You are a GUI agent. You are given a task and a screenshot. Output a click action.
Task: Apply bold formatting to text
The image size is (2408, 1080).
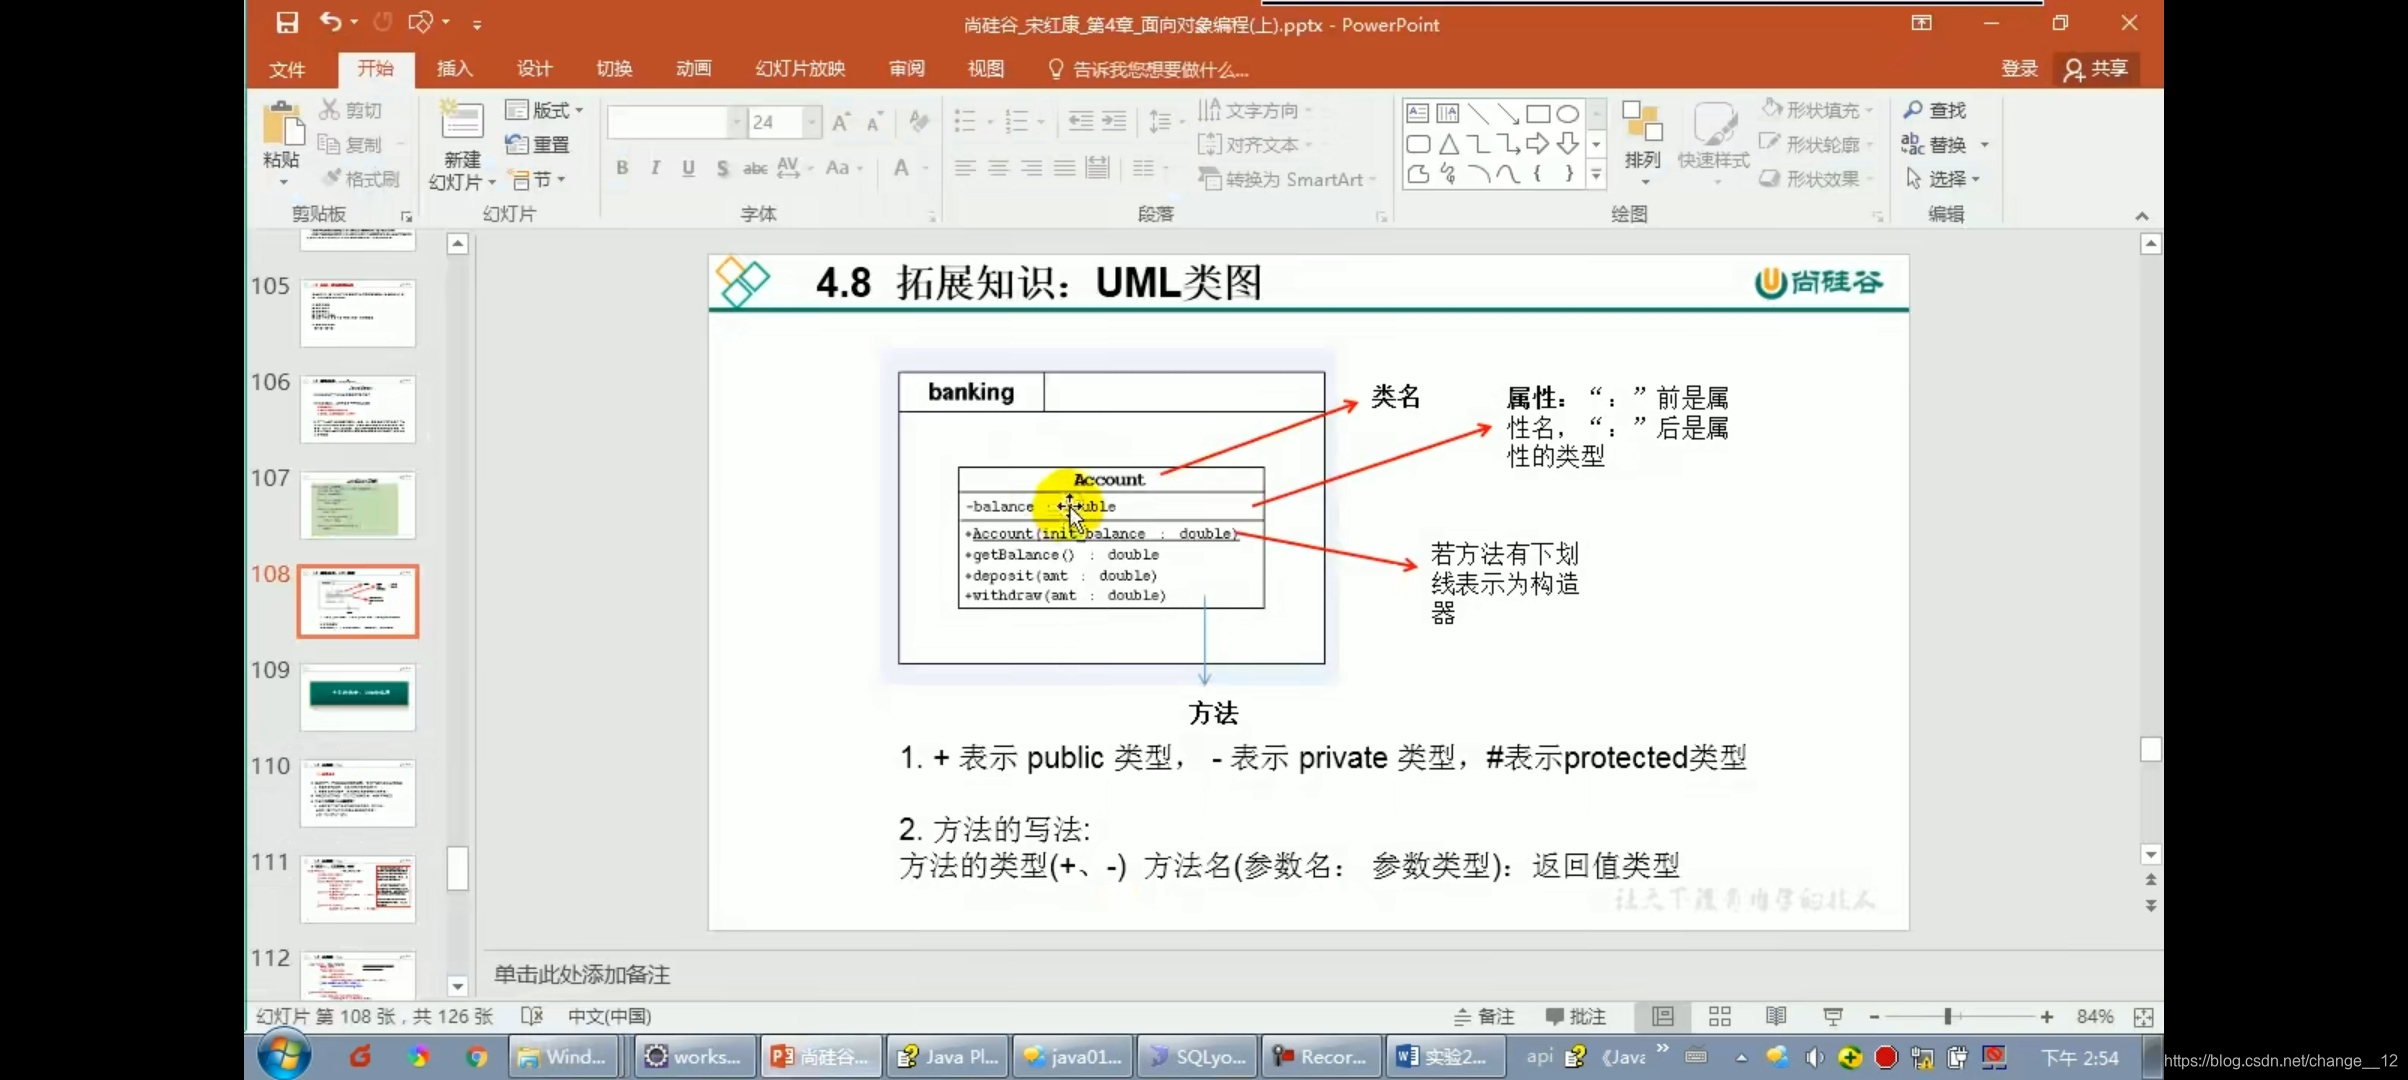point(620,168)
